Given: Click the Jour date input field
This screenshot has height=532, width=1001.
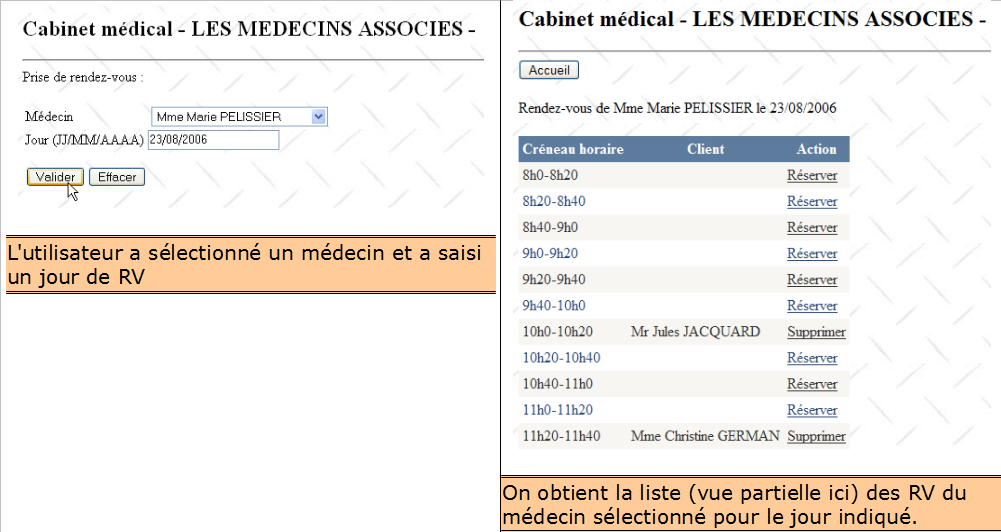Looking at the screenshot, I should [213, 140].
